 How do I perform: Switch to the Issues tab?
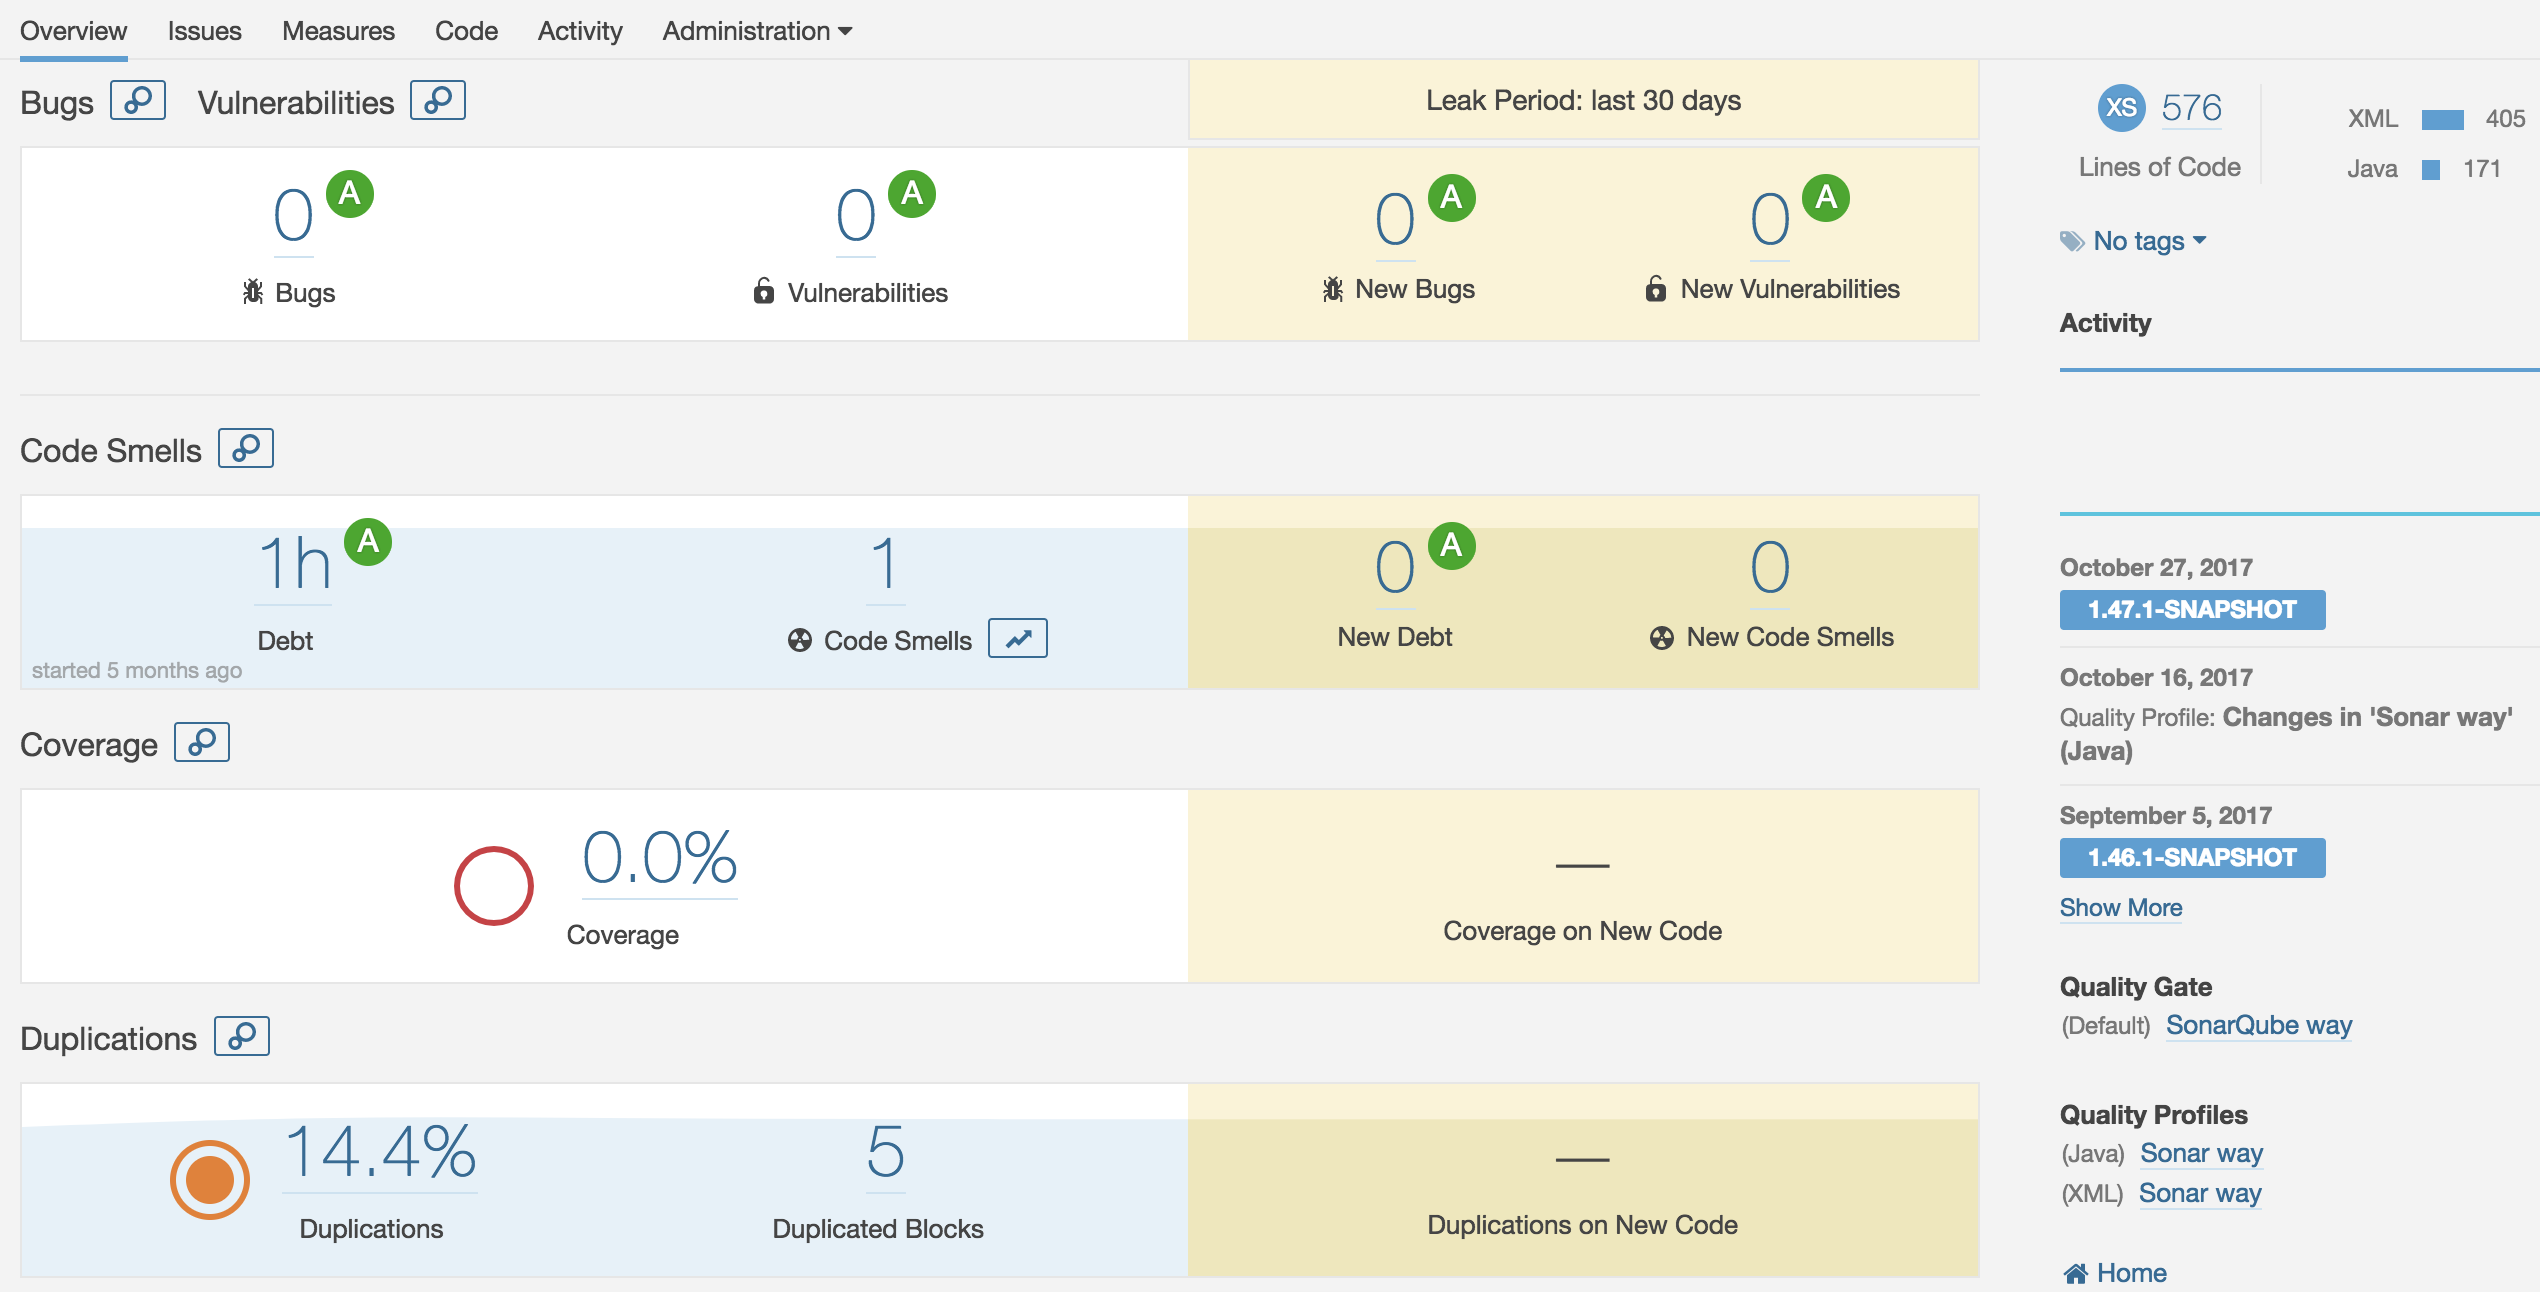coord(205,30)
